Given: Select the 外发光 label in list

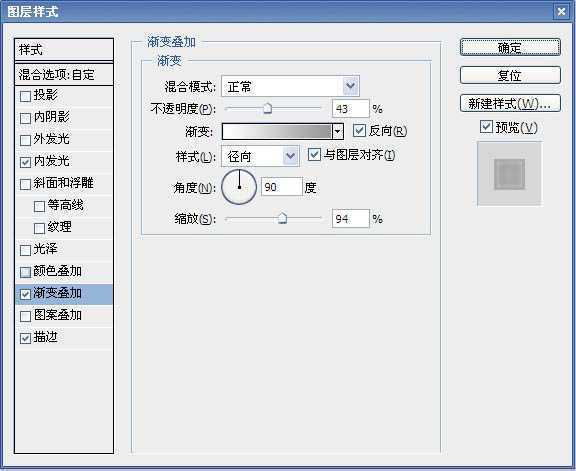Looking at the screenshot, I should (x=51, y=139).
